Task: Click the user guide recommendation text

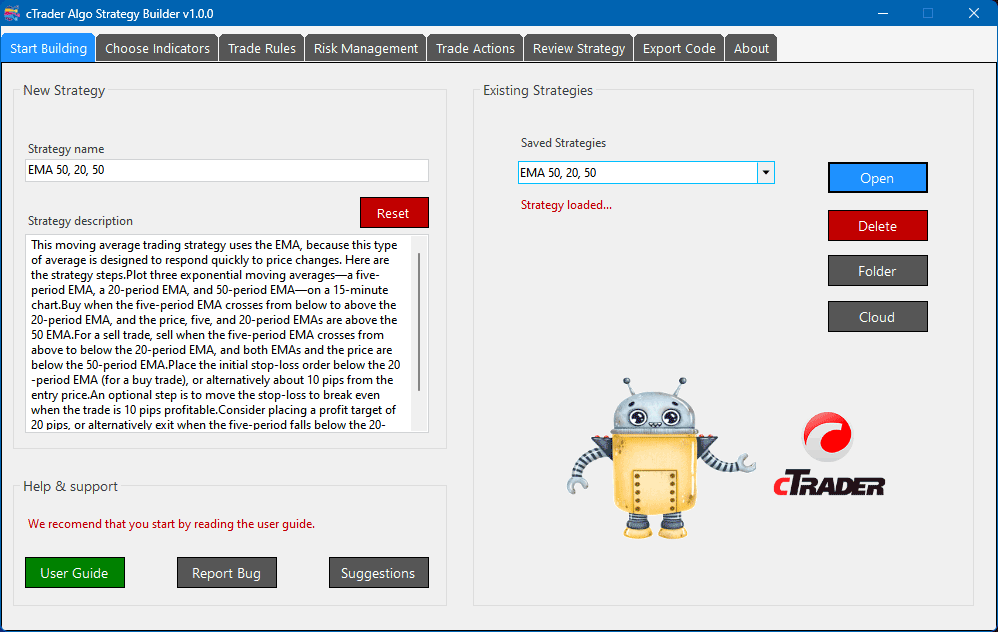Action: click(x=171, y=524)
